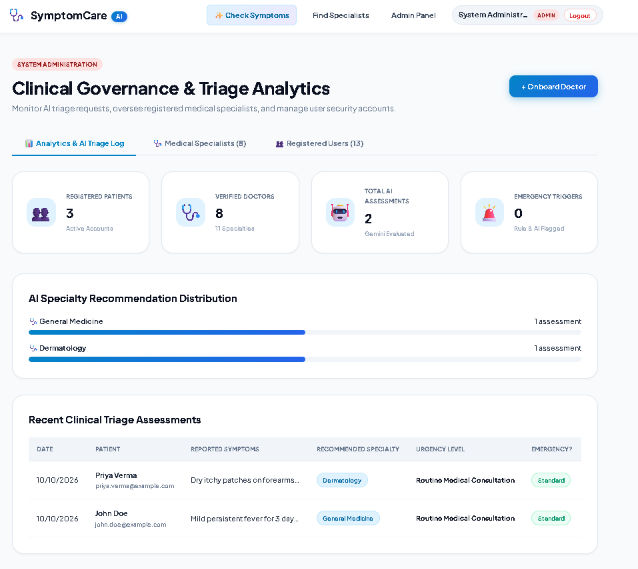Click the email priya.verma@example.com

pos(135,486)
